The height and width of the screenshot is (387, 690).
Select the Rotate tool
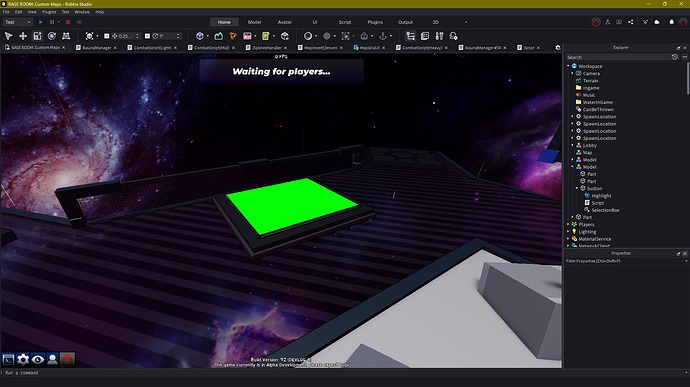[51, 36]
